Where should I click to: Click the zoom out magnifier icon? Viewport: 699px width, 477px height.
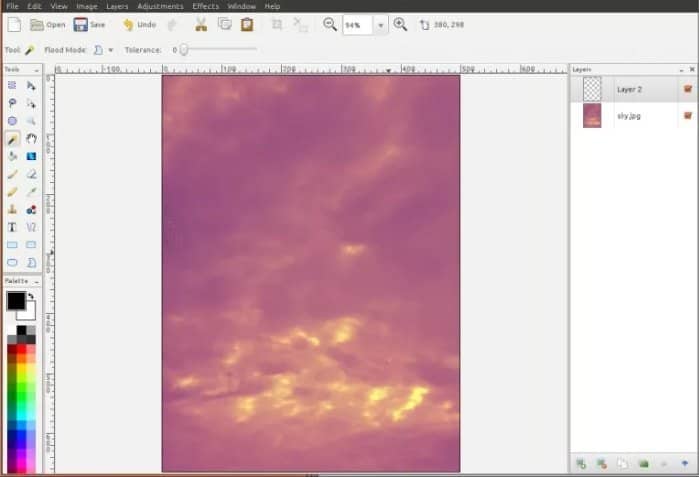tap(330, 25)
